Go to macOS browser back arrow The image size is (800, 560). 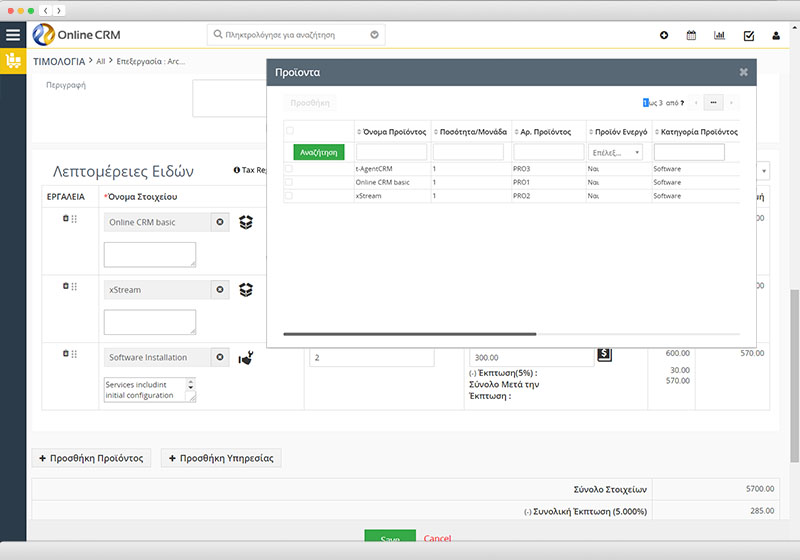pos(45,10)
